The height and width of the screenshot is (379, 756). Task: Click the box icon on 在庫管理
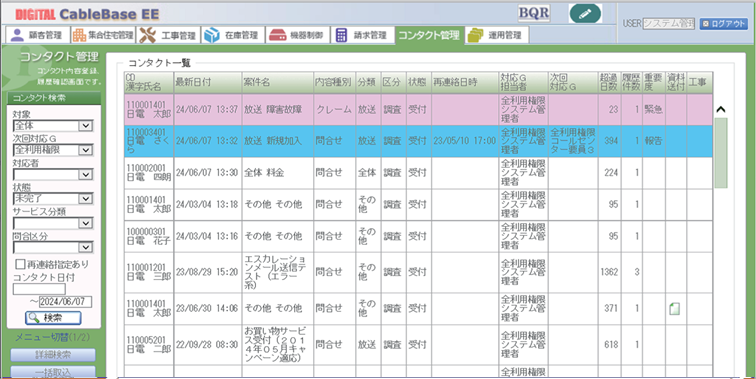pyautogui.click(x=212, y=35)
